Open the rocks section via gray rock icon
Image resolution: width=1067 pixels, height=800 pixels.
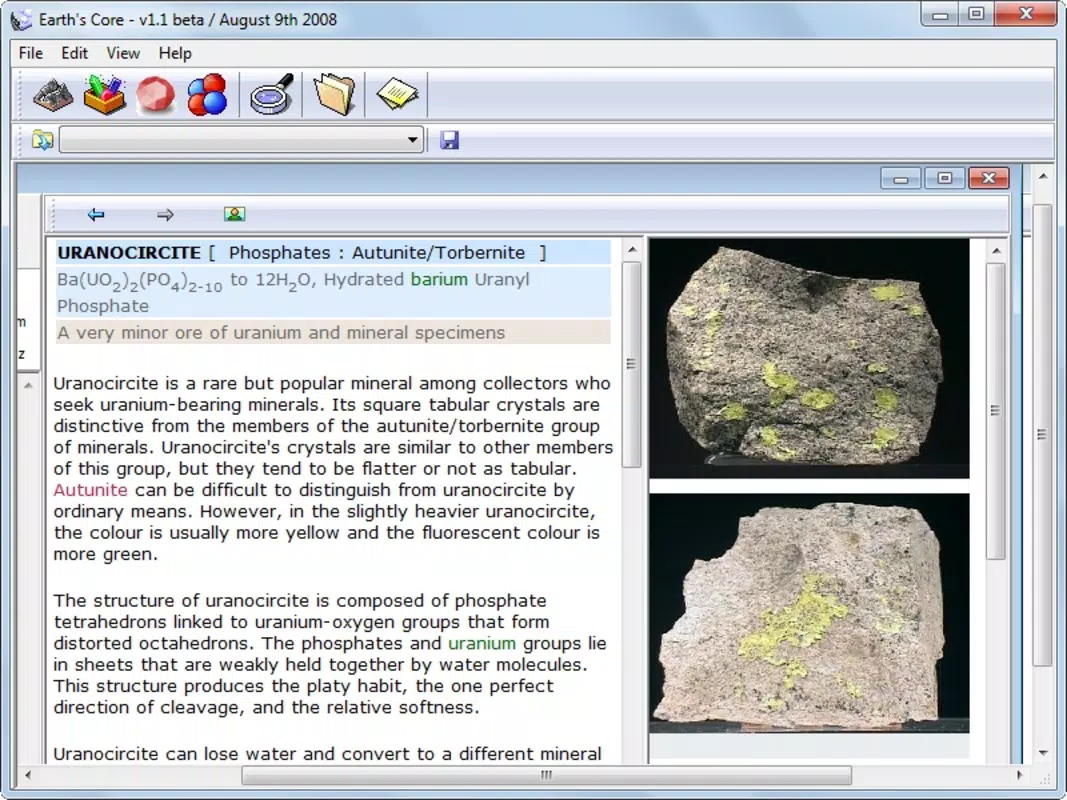[52, 95]
